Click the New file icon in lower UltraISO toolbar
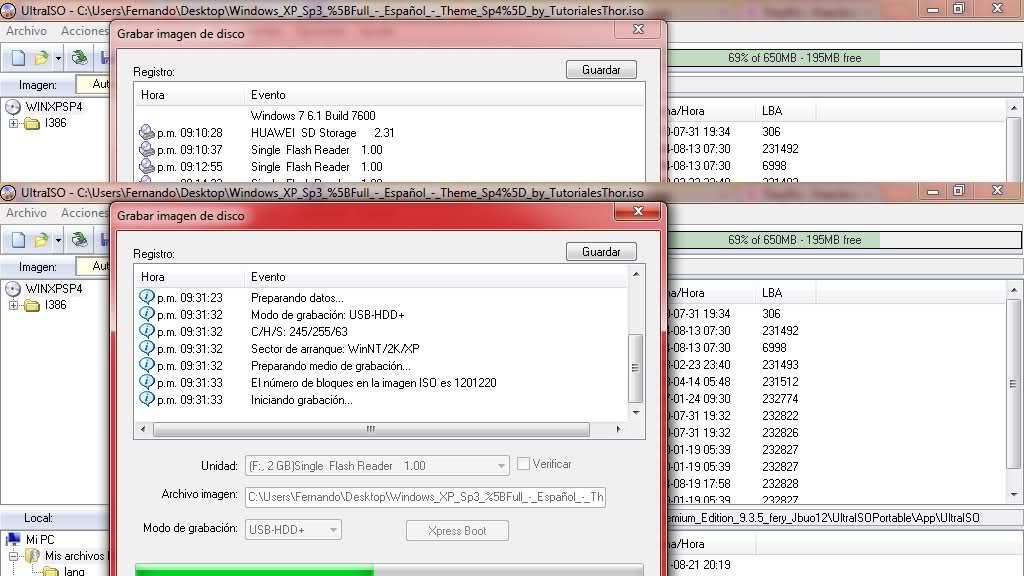 [x=18, y=240]
